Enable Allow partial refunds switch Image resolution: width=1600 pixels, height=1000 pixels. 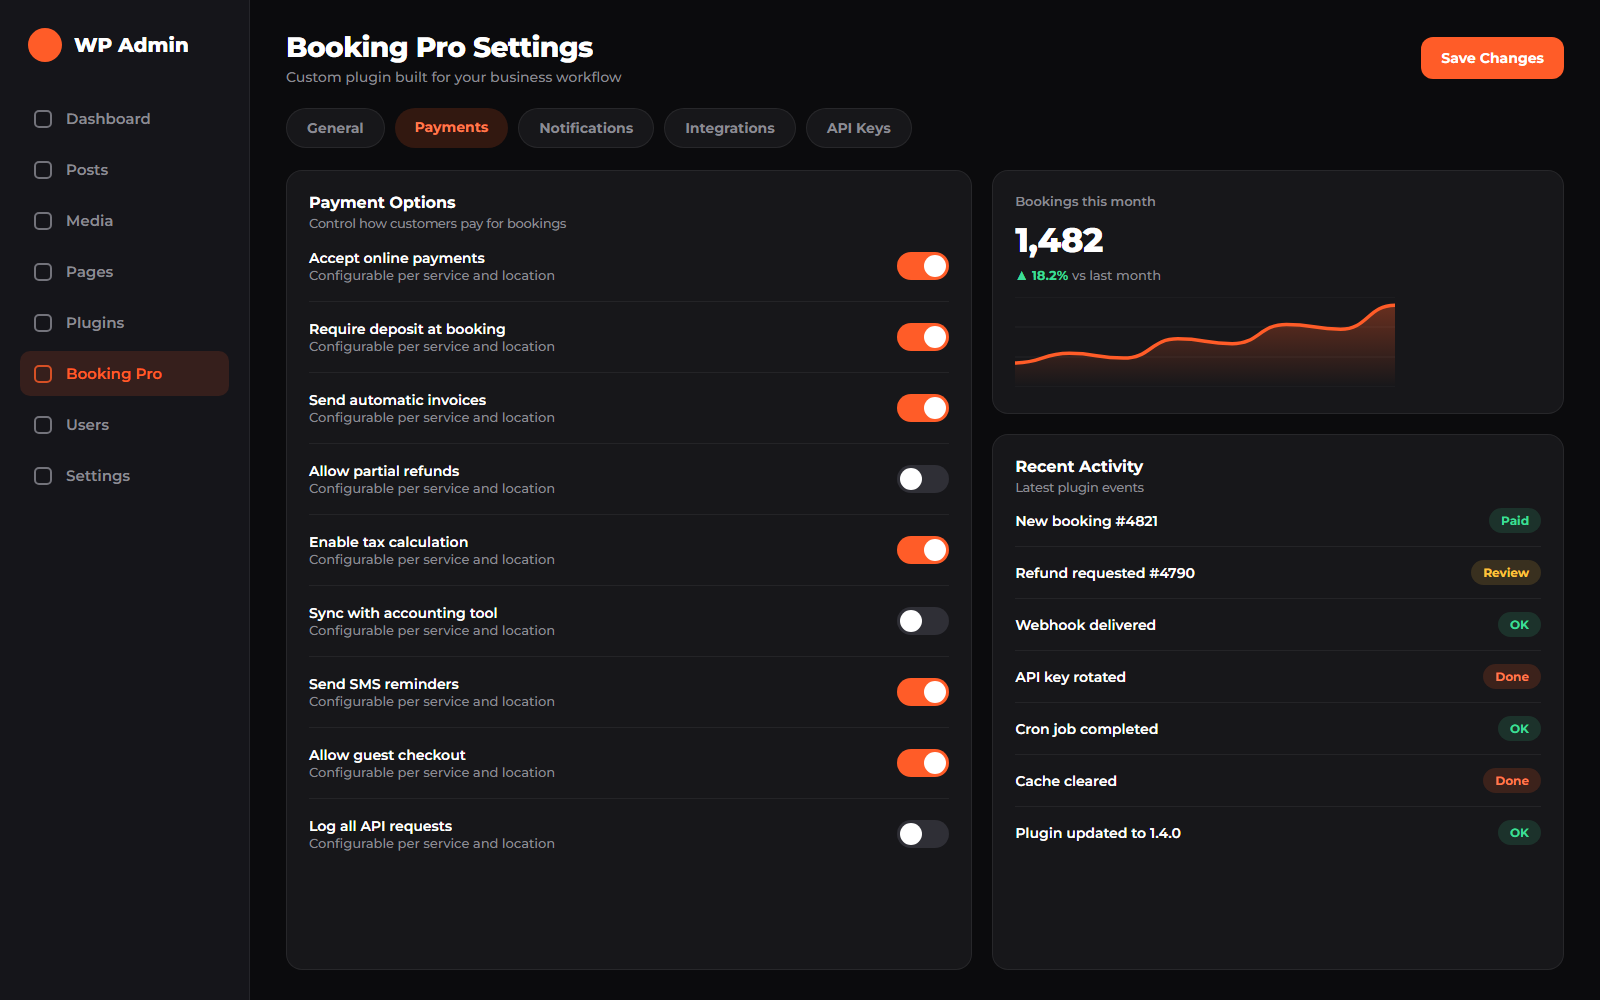click(x=923, y=479)
